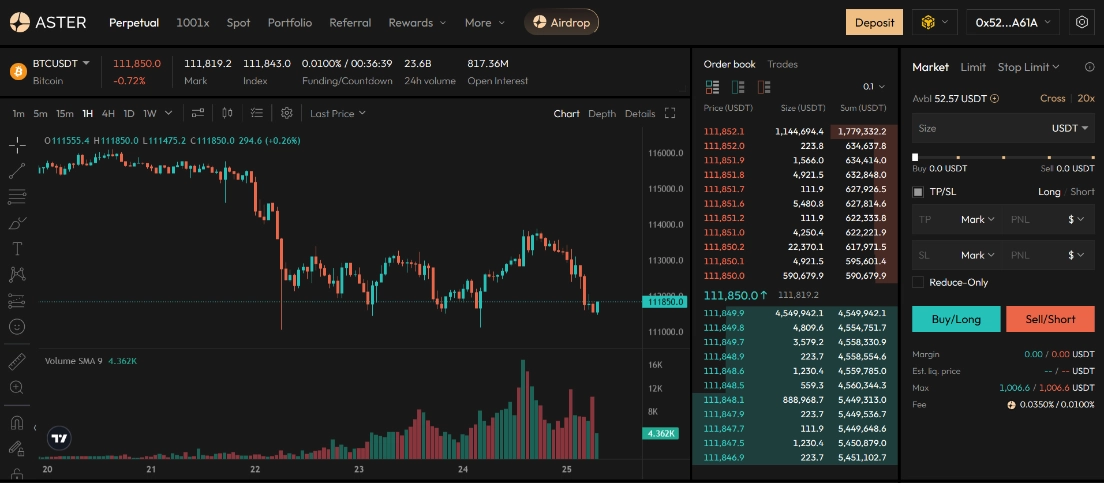Select the trend line drawing tool
The image size is (1104, 483).
tap(17, 170)
